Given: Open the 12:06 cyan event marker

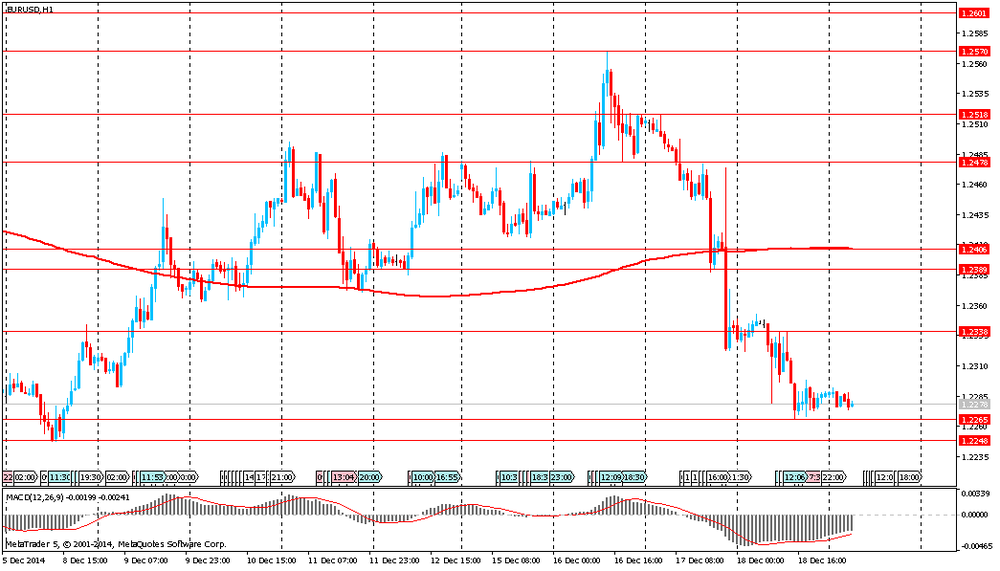Looking at the screenshot, I should click(795, 477).
